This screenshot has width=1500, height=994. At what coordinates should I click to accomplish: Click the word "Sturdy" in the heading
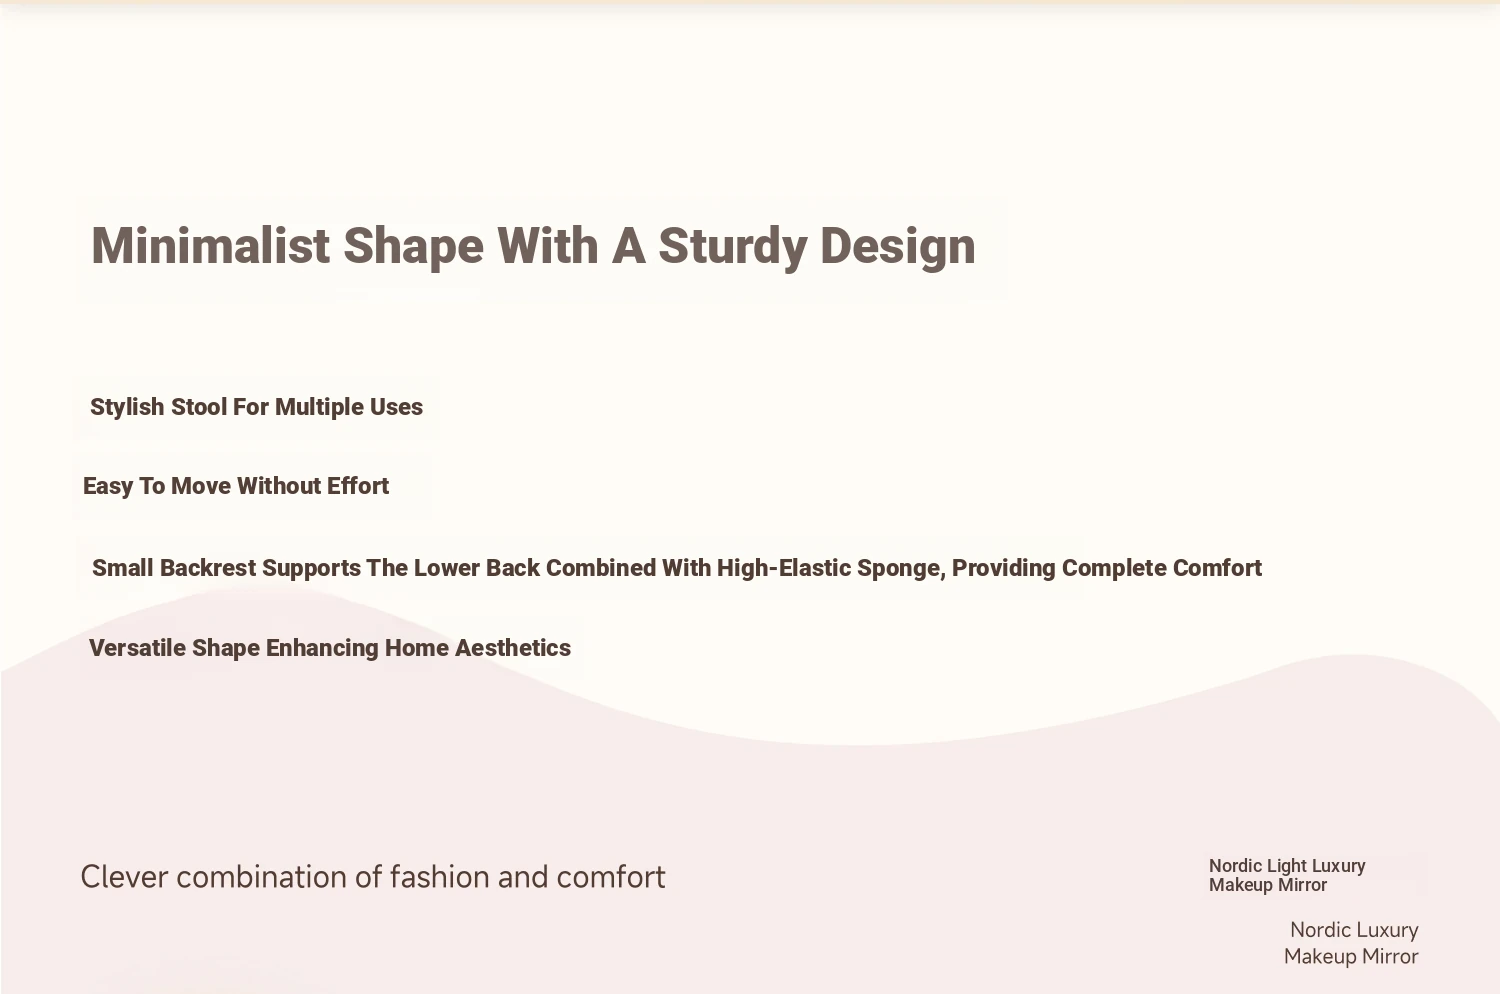point(731,246)
